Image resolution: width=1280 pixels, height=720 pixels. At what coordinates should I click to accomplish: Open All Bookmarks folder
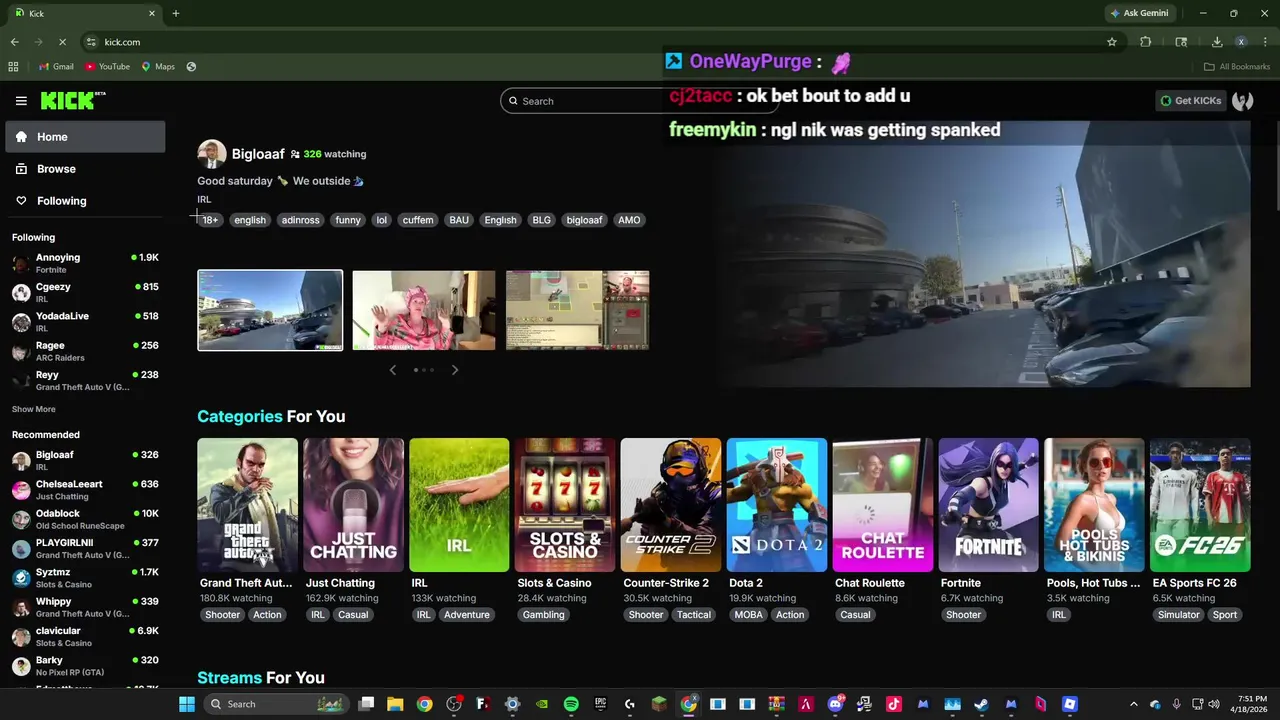coord(1237,67)
